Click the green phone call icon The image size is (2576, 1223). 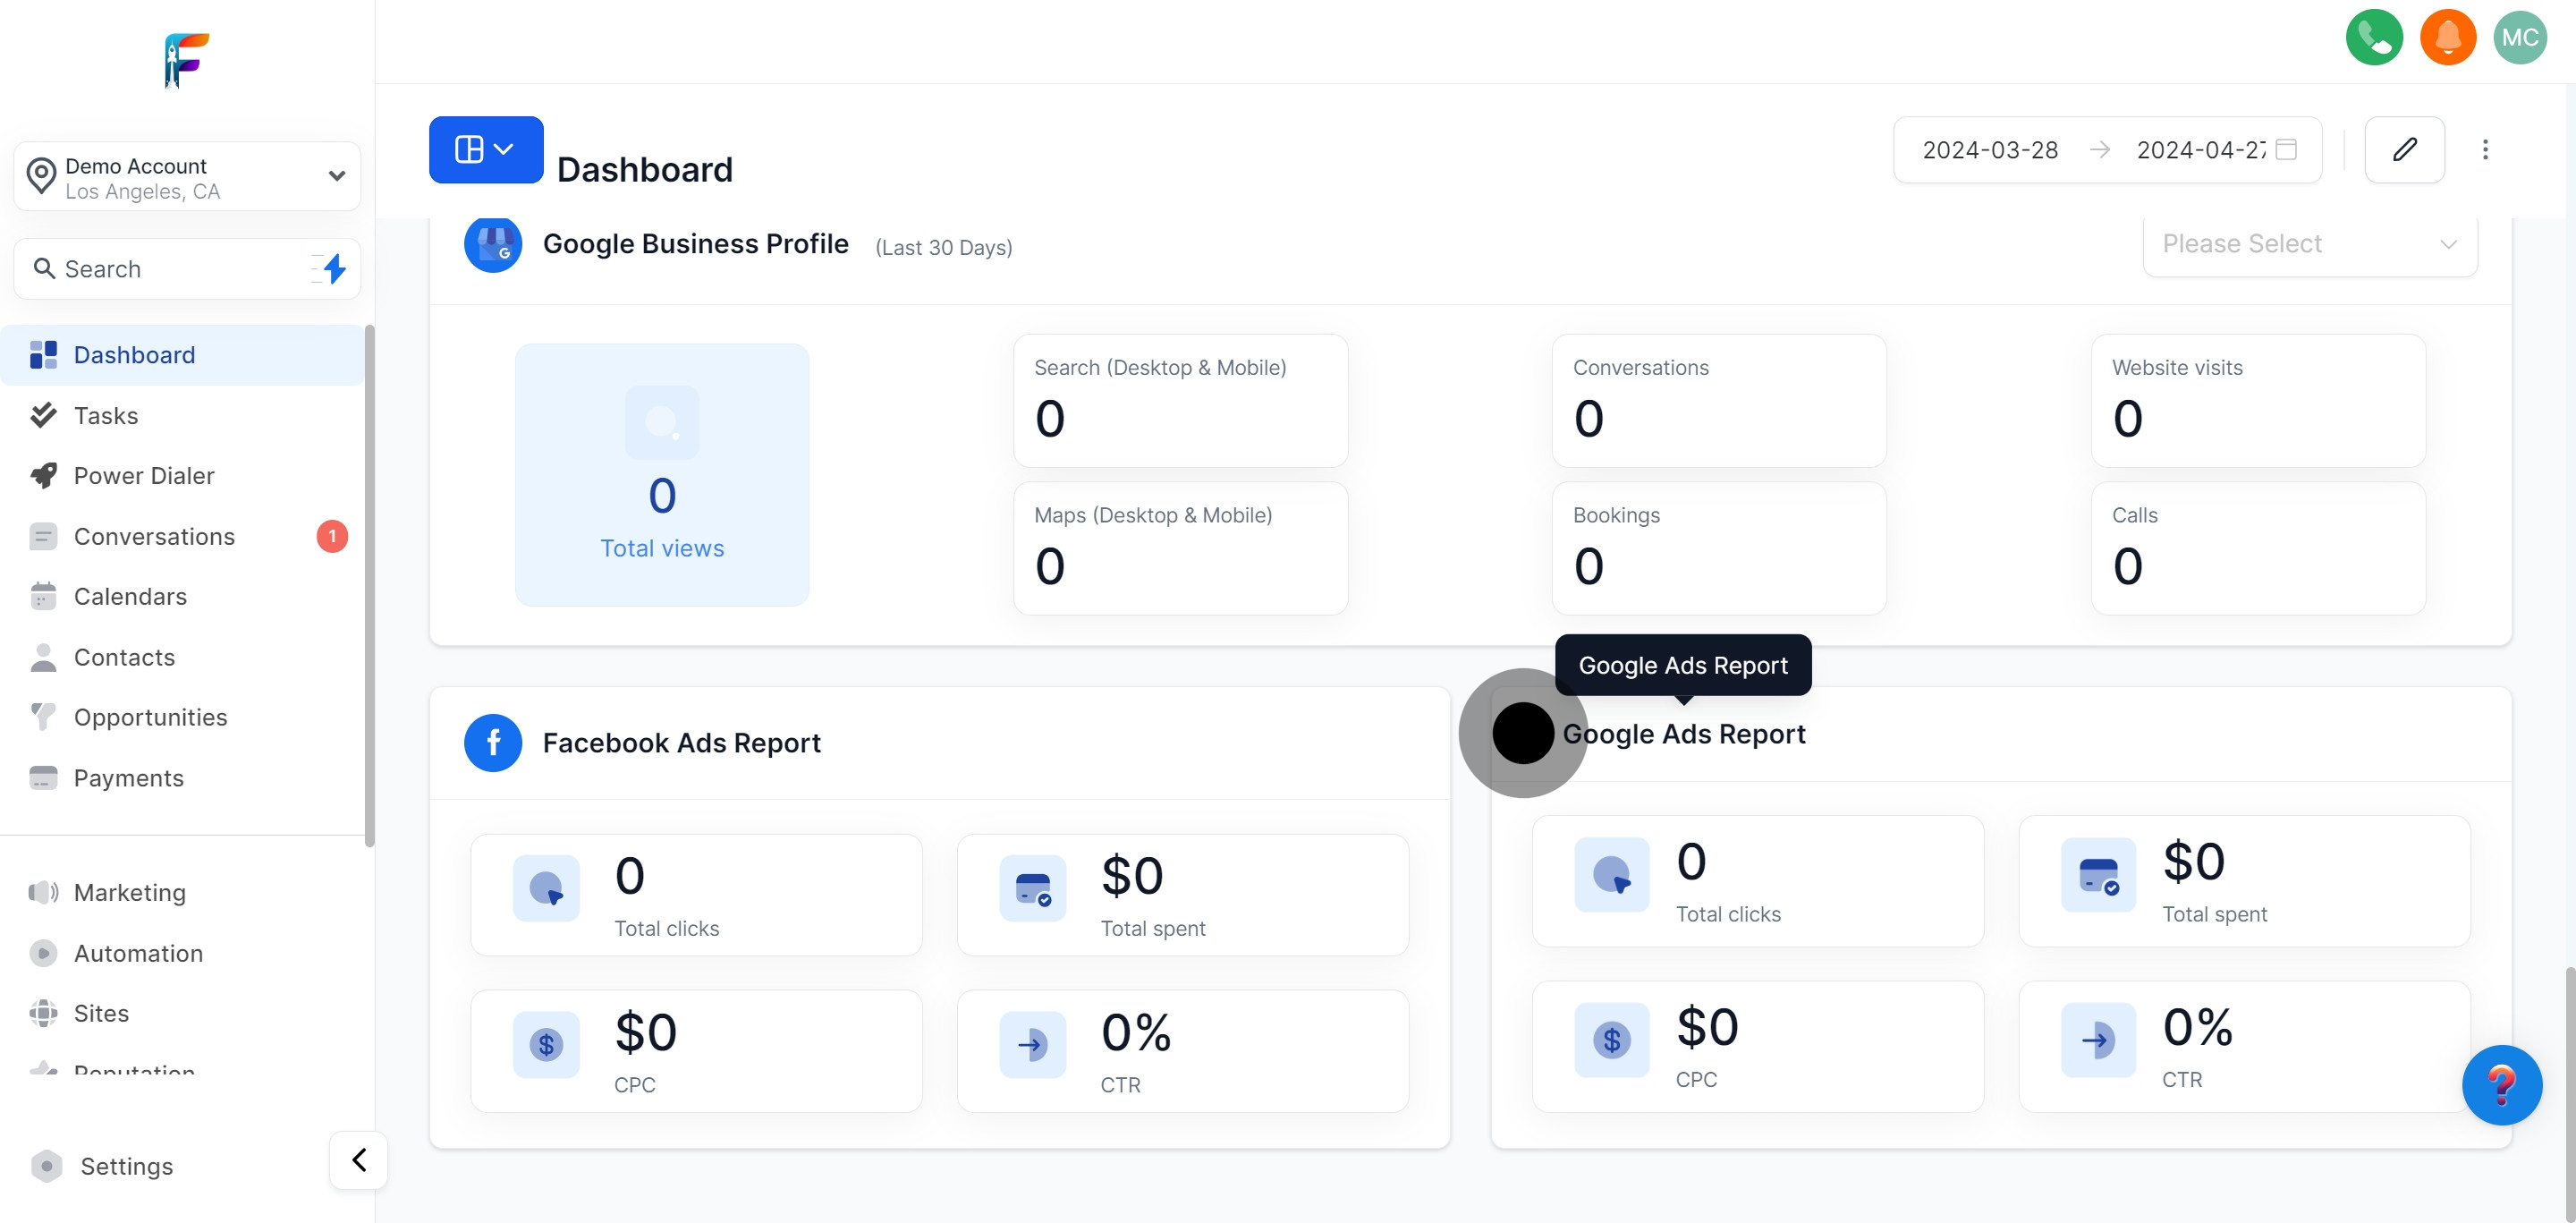pos(2373,38)
